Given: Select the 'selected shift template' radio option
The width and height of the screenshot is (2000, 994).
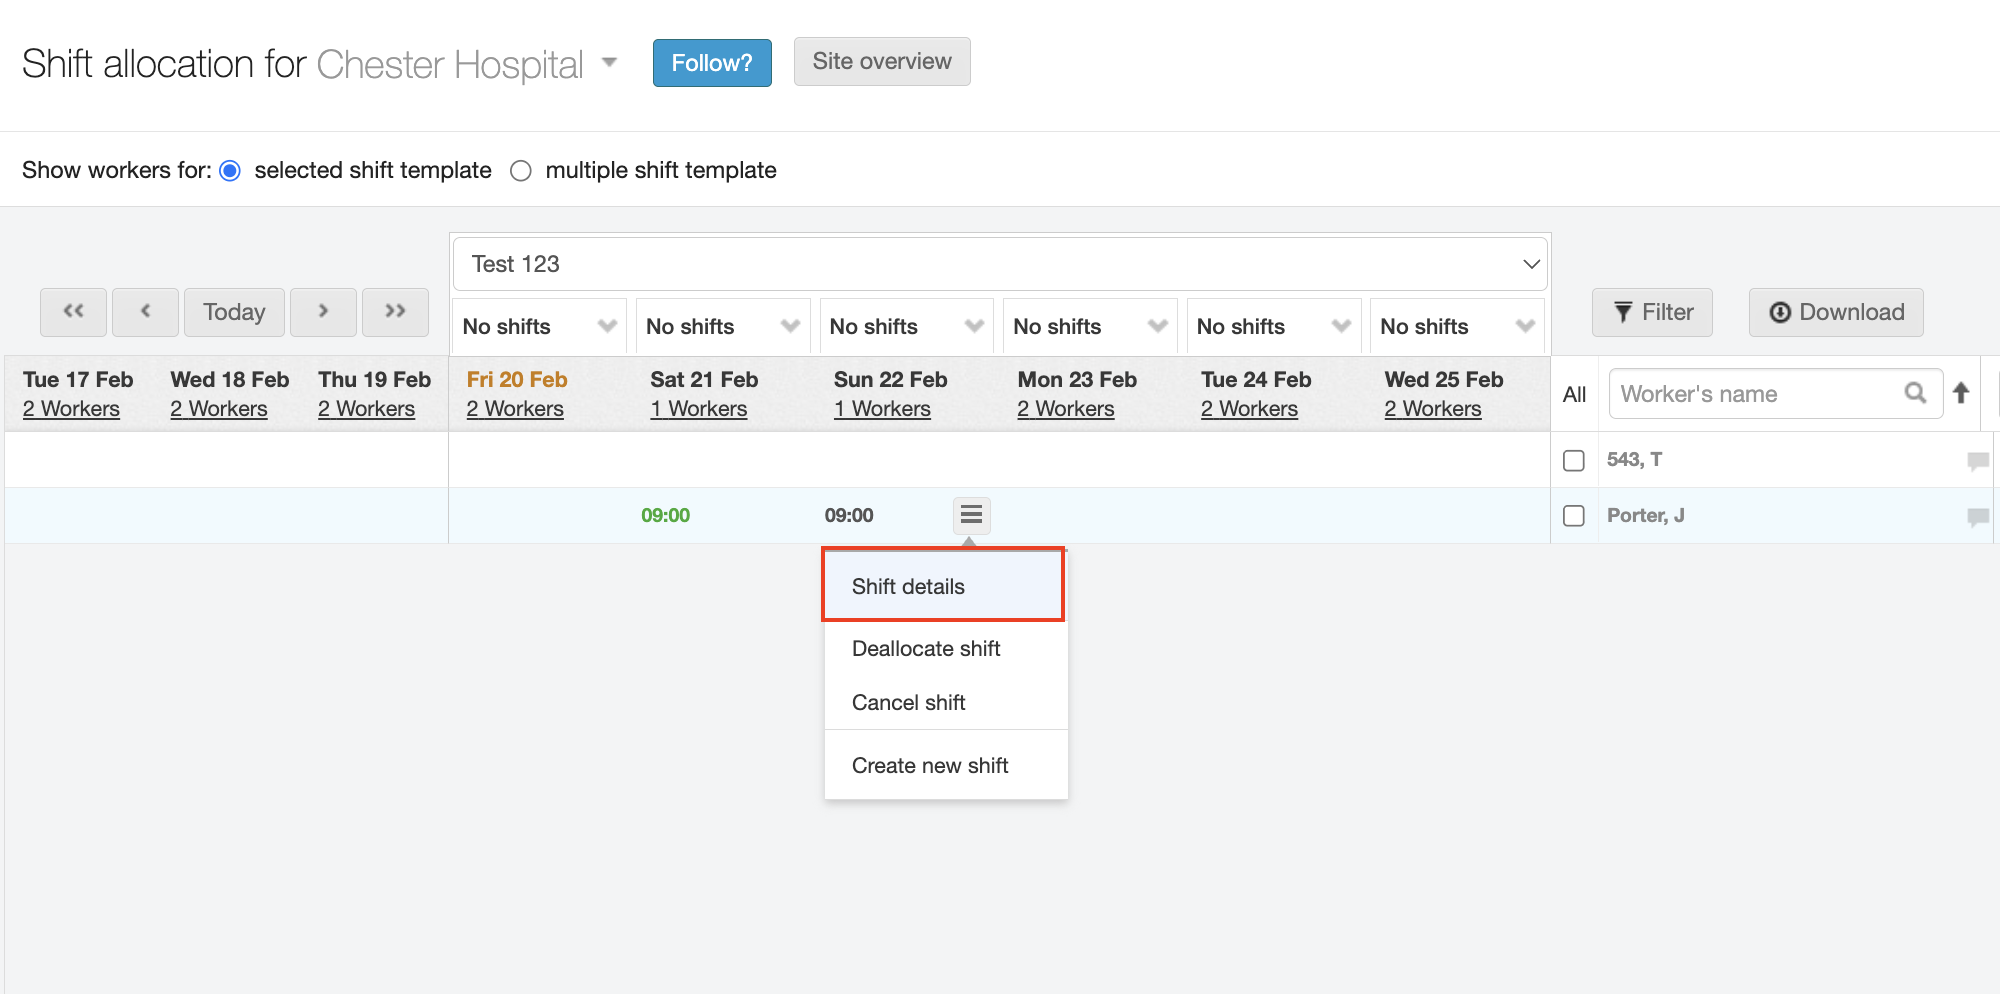Looking at the screenshot, I should tap(230, 171).
